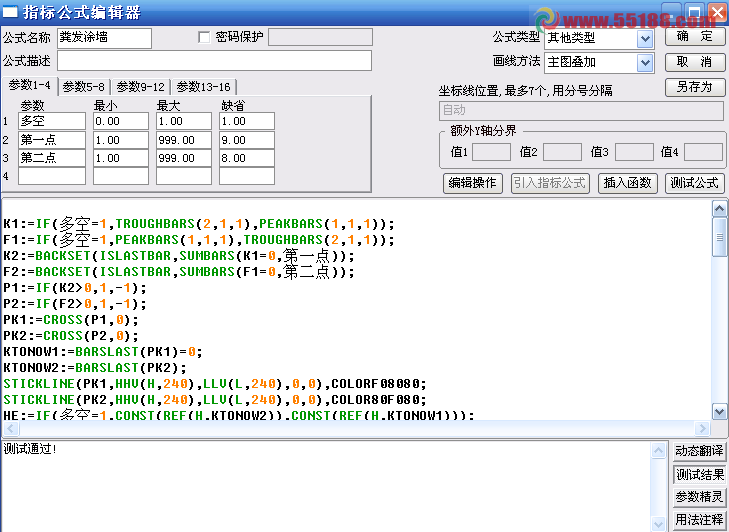The image size is (729, 532).
Task: Open the 画线方法 dropdown
Action: [644, 63]
